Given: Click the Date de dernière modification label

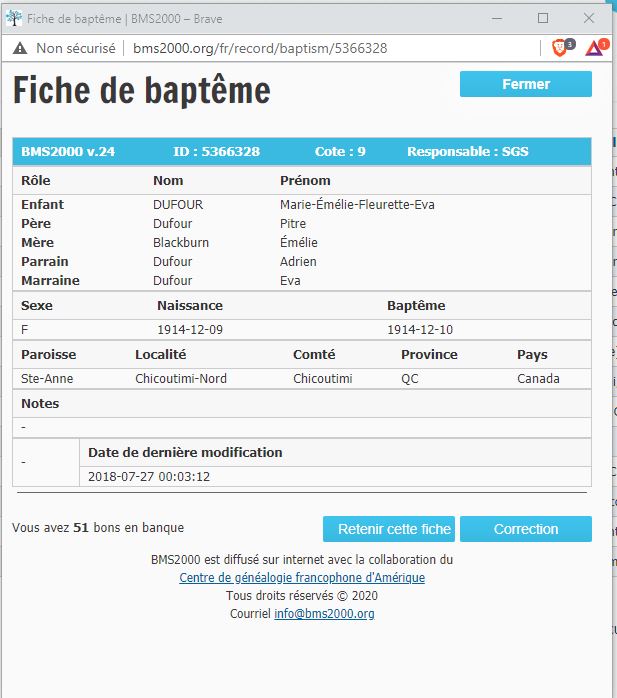Looking at the screenshot, I should click(185, 452).
